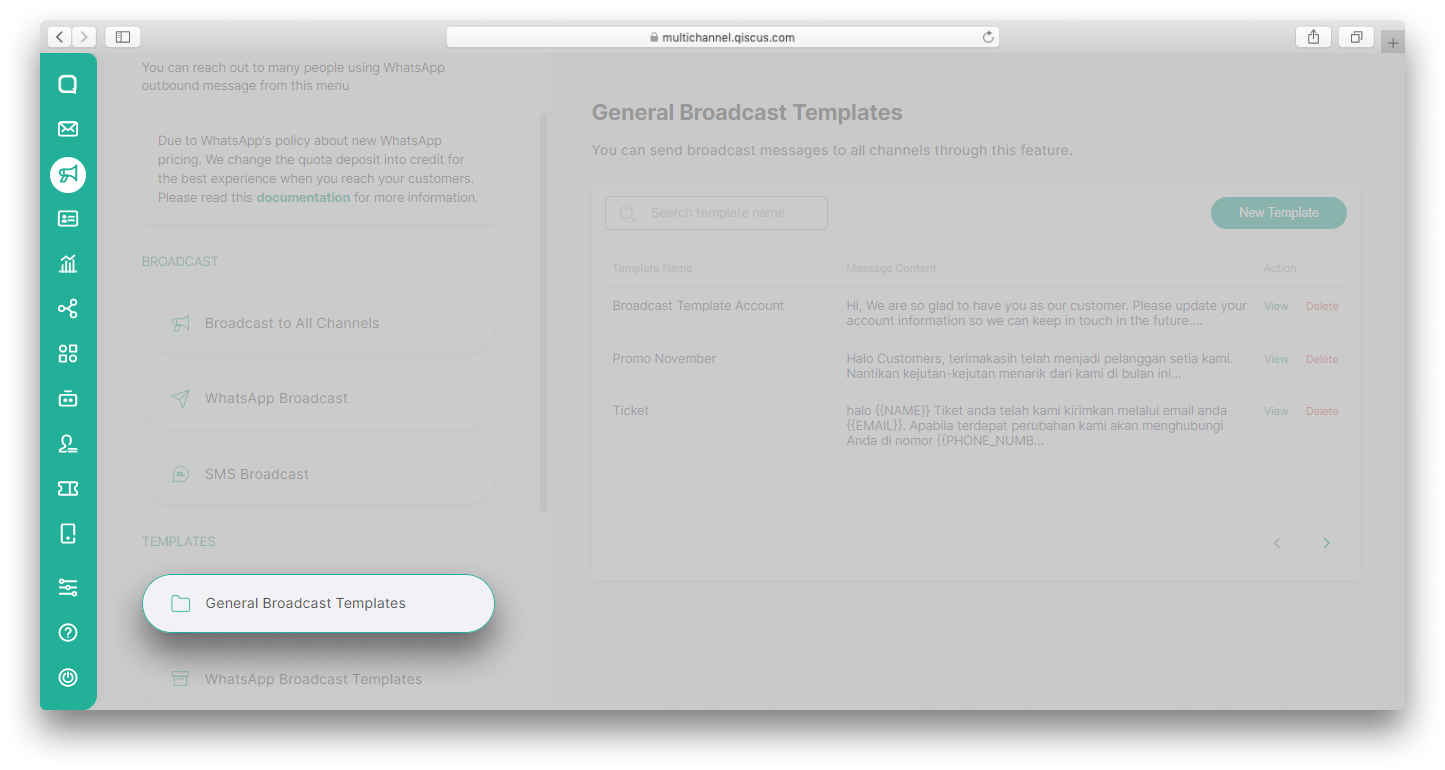The width and height of the screenshot is (1445, 770).
Task: Open the Settings sliders sidebar icon
Action: [68, 588]
